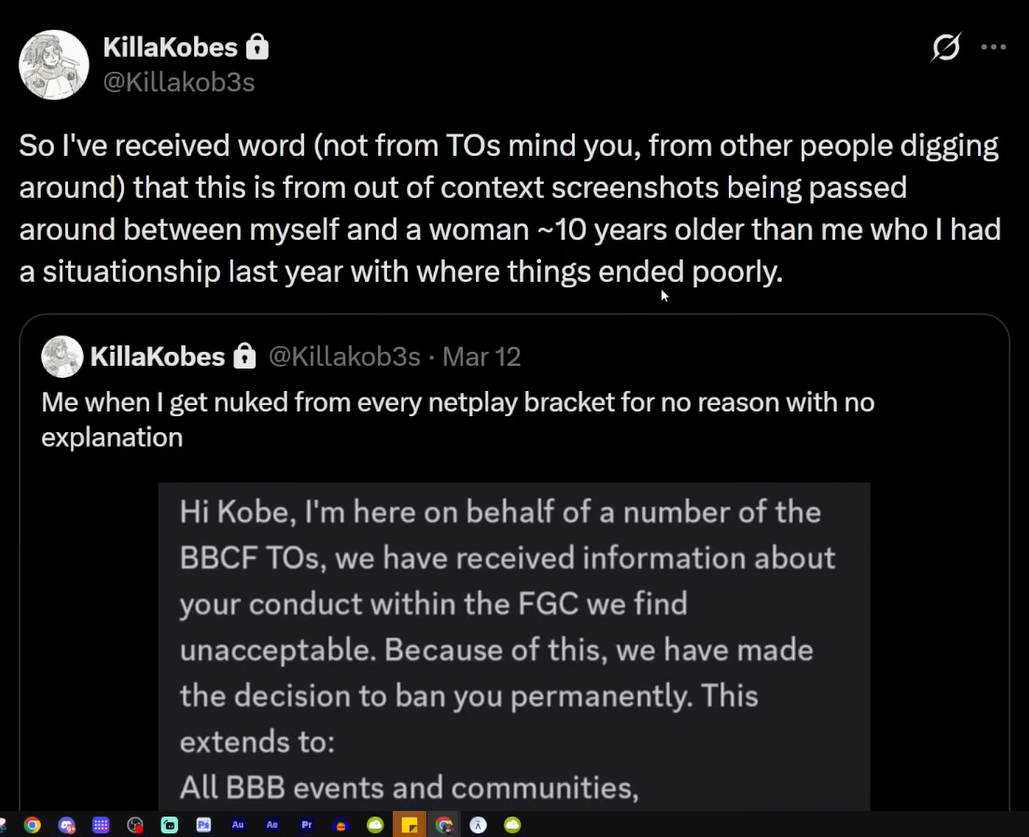Launch After Effects from the taskbar
Image resolution: width=1029 pixels, height=837 pixels.
tap(271, 826)
